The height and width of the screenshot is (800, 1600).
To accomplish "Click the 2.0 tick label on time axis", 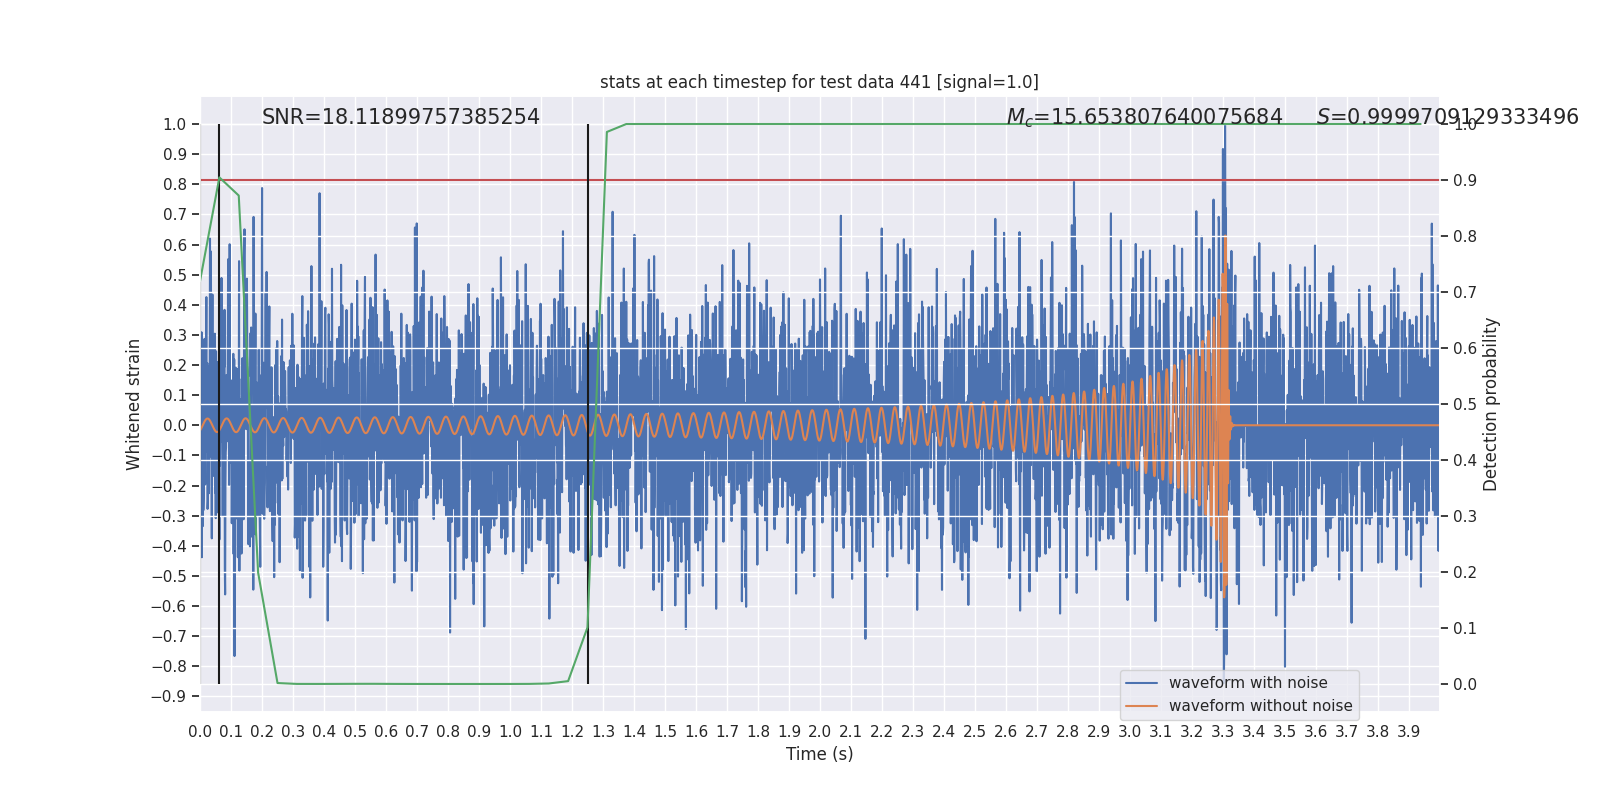I will point(820,732).
